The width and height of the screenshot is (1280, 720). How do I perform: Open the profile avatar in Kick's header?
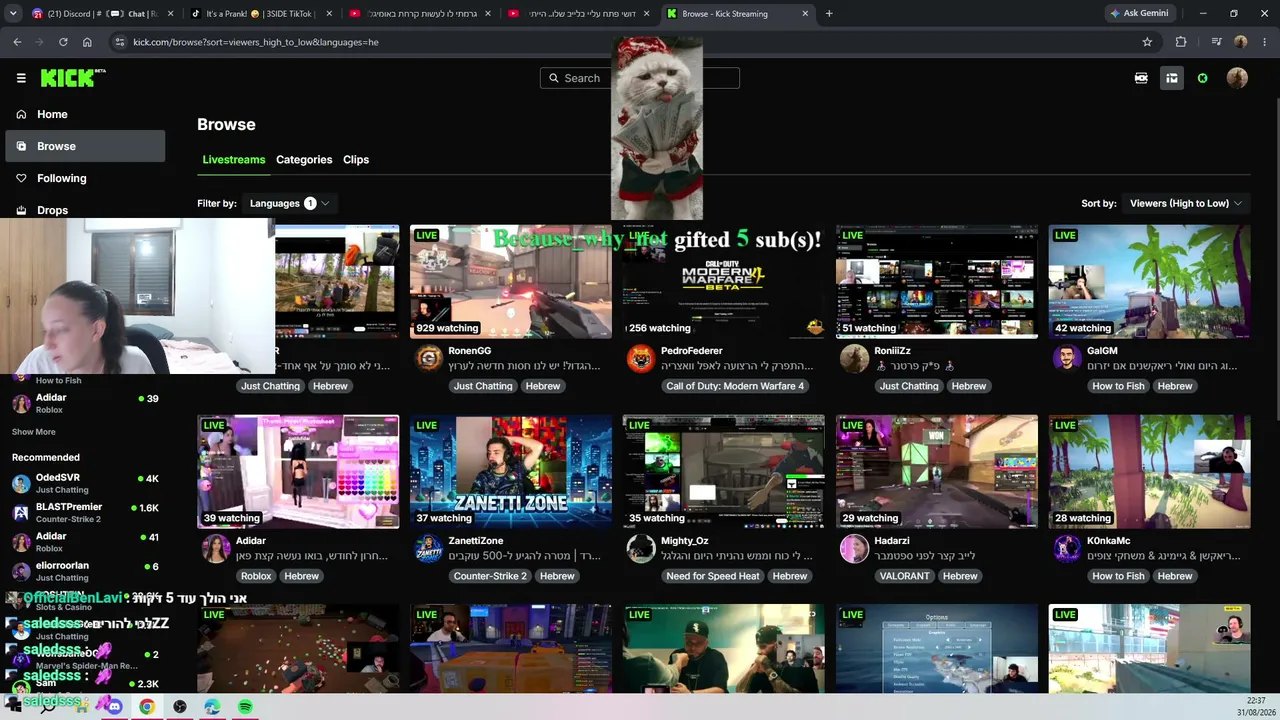(x=1237, y=78)
